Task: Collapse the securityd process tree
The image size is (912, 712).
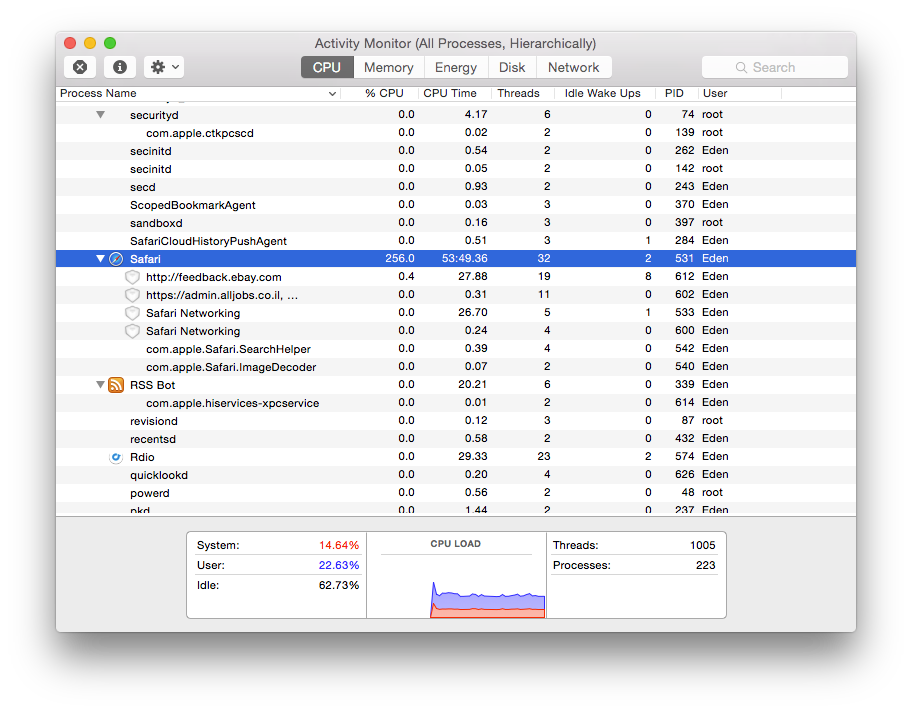Action: [101, 115]
